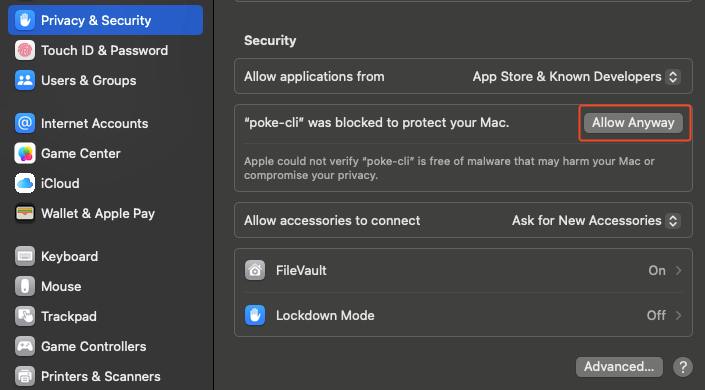705x390 pixels.
Task: Click the Internet Accounts @ icon
Action: [x=25, y=123]
